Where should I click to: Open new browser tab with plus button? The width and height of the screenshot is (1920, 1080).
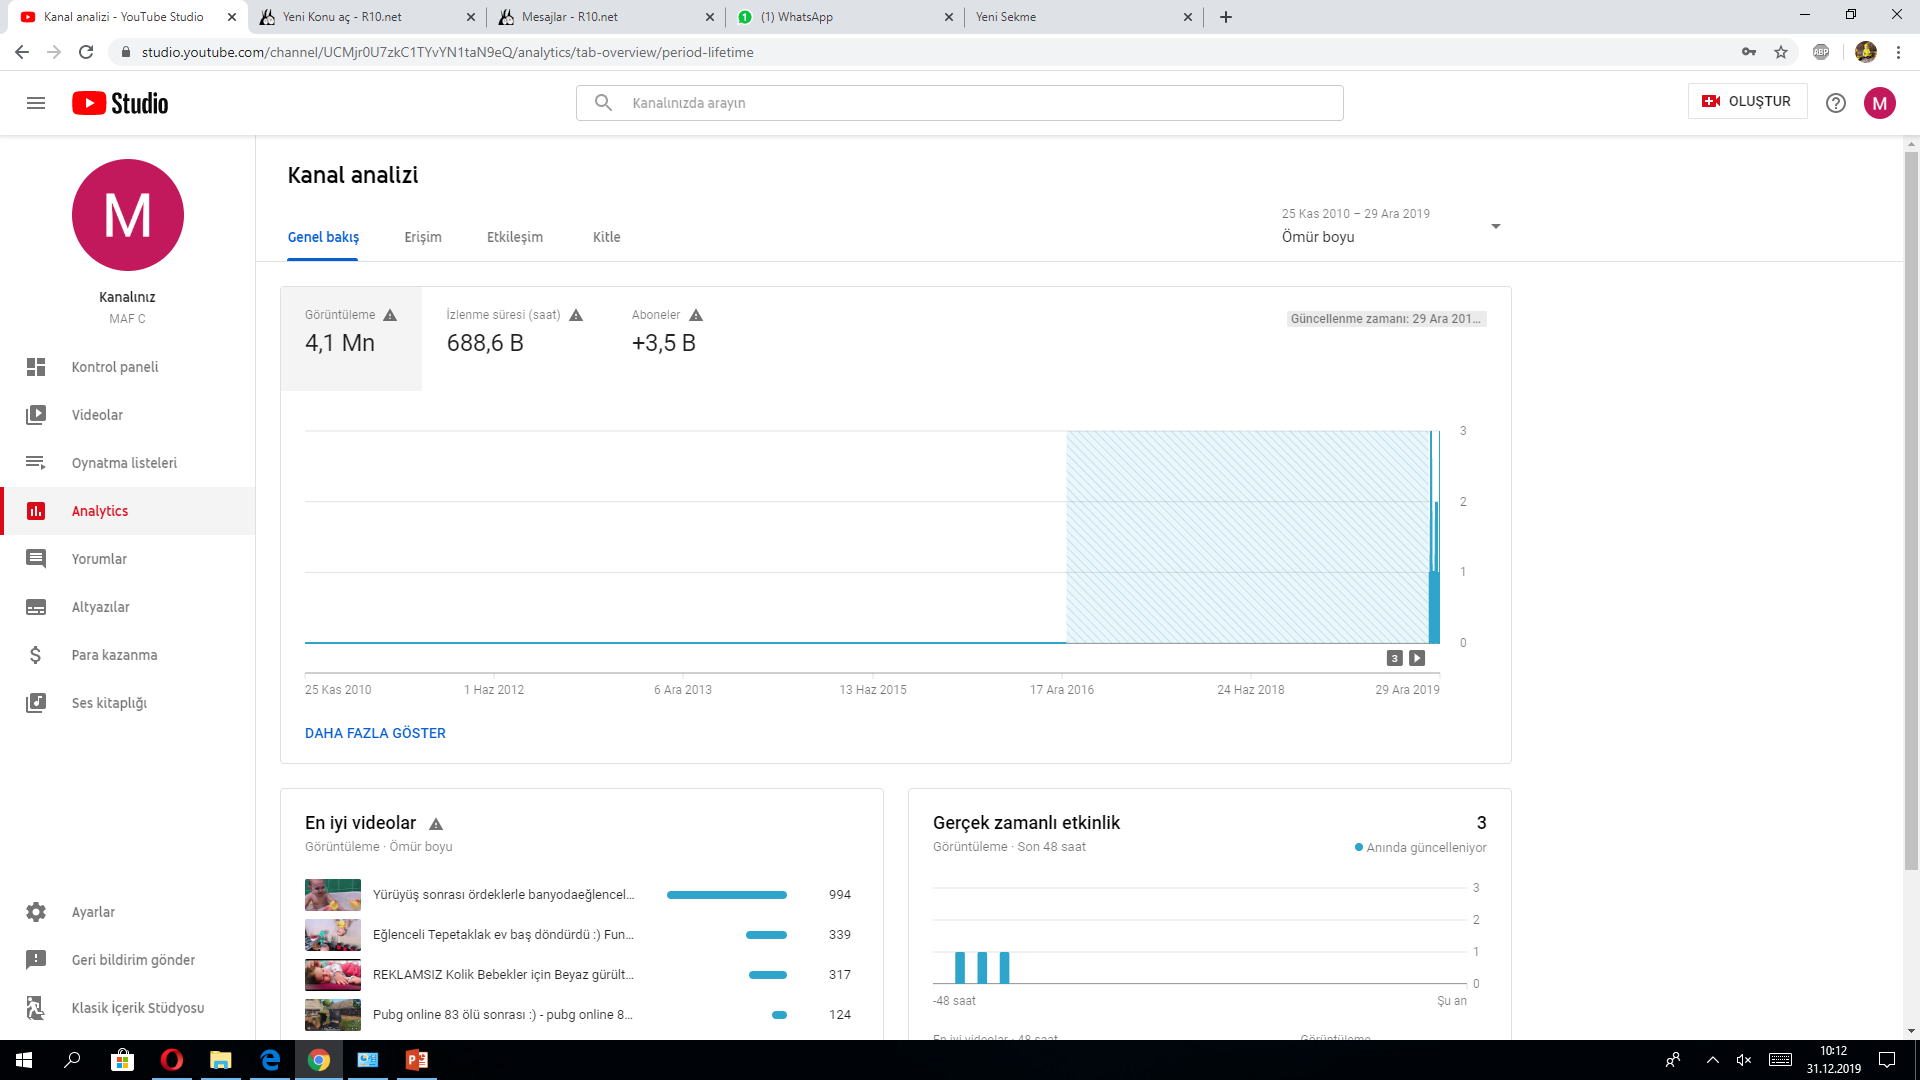click(1226, 17)
